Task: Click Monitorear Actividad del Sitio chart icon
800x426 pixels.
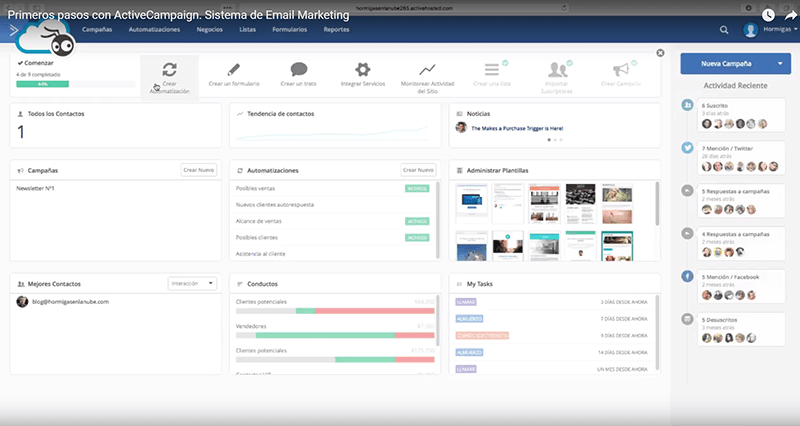Action: pos(427,69)
